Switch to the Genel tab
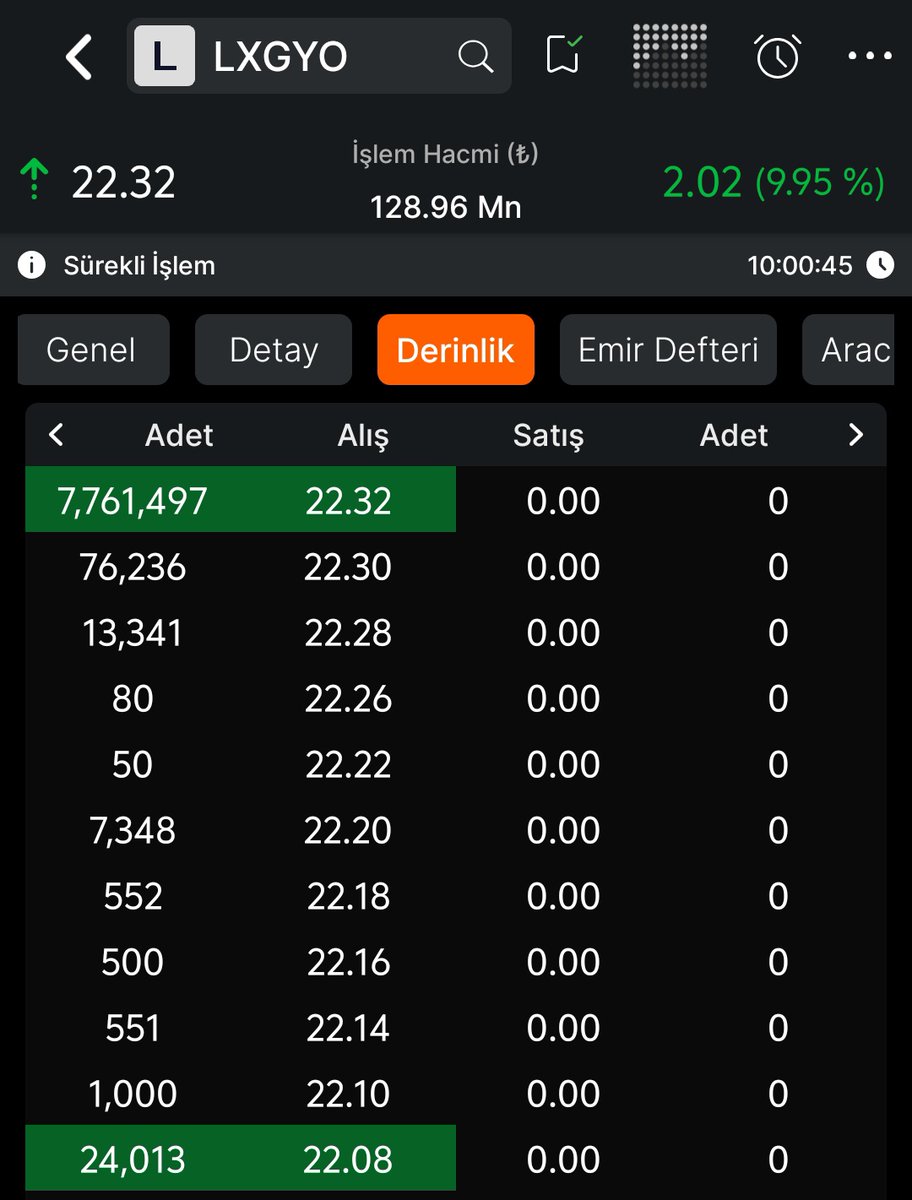Viewport: 912px width, 1200px height. pos(93,350)
